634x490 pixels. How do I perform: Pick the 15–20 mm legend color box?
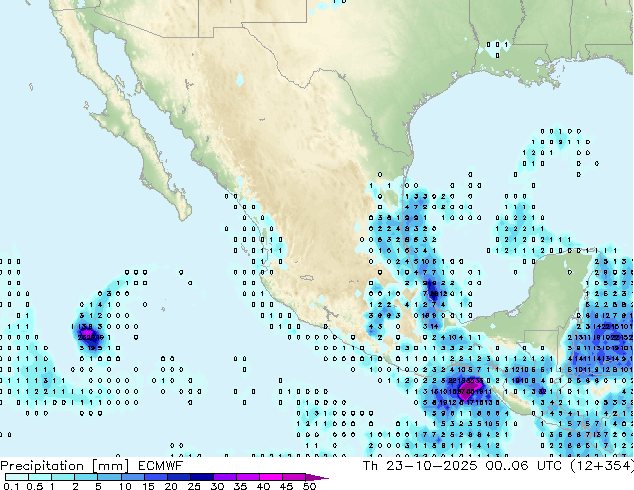click(x=155, y=477)
